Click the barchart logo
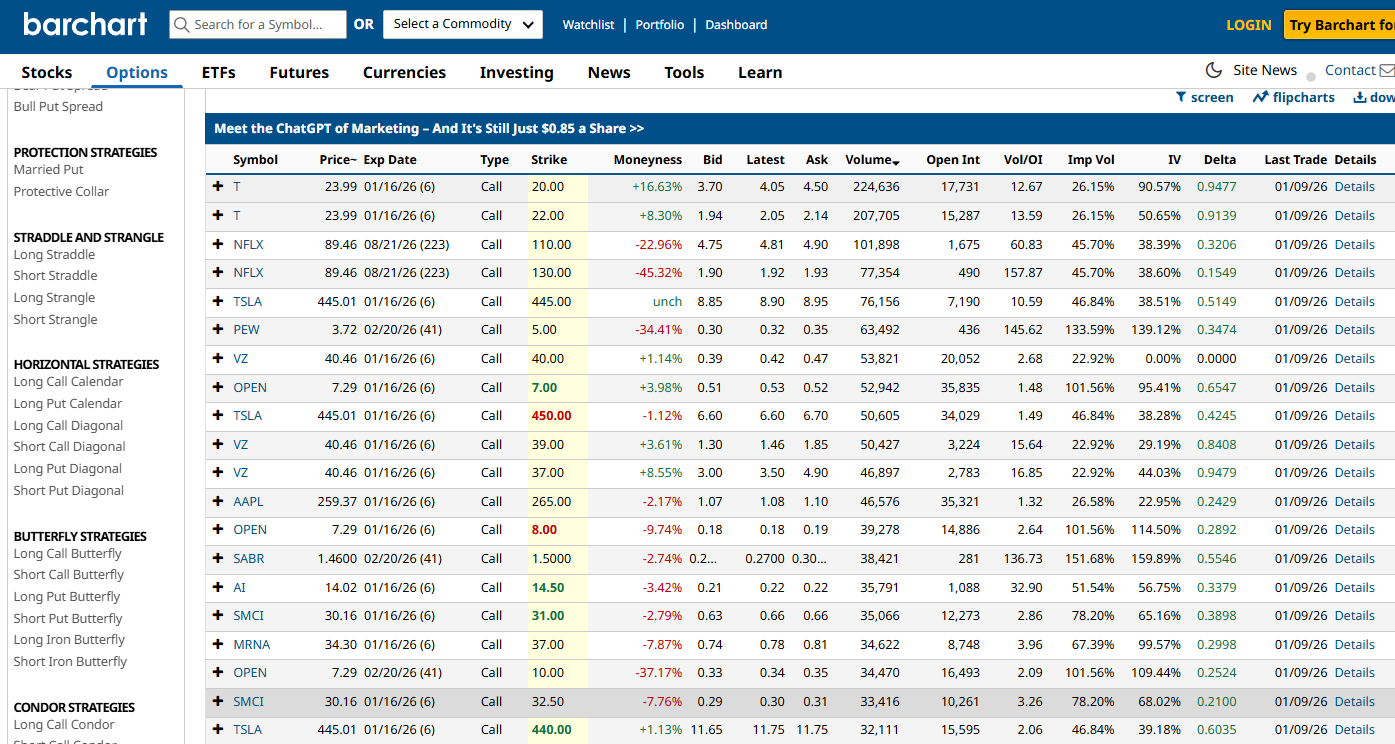This screenshot has height=744, width=1395. coord(85,24)
